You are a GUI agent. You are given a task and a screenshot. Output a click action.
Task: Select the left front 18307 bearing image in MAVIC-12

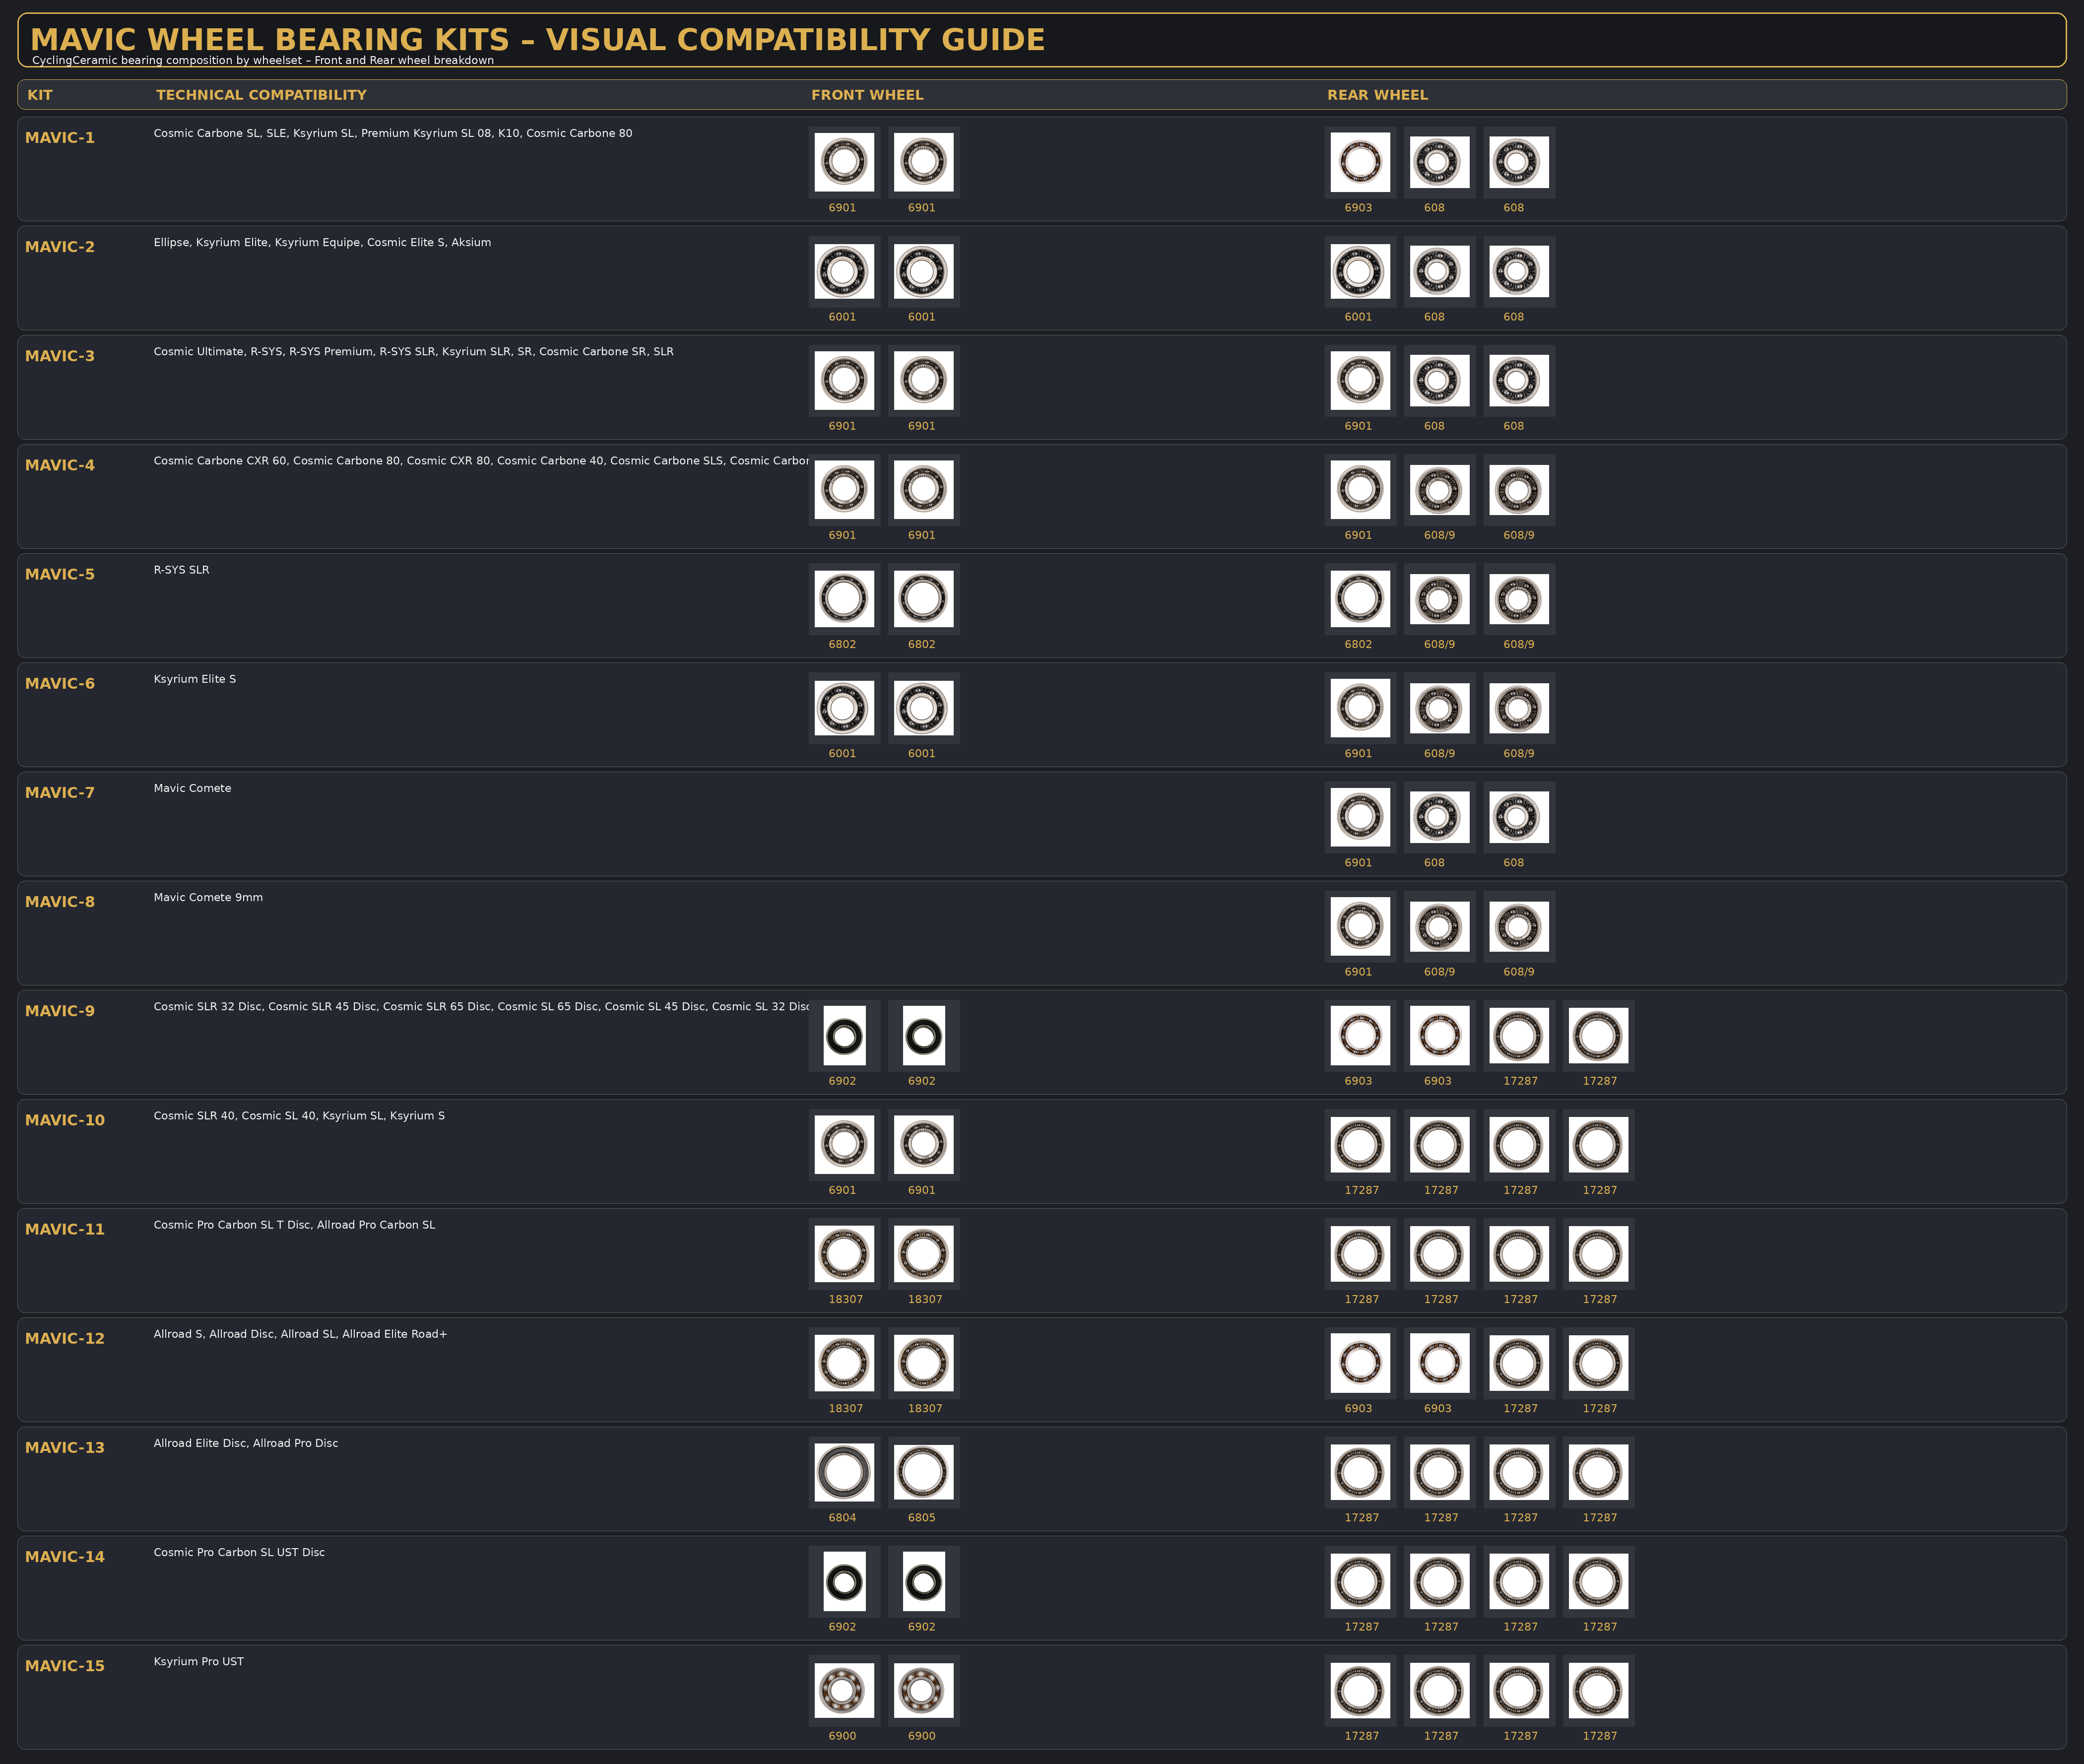click(844, 1362)
